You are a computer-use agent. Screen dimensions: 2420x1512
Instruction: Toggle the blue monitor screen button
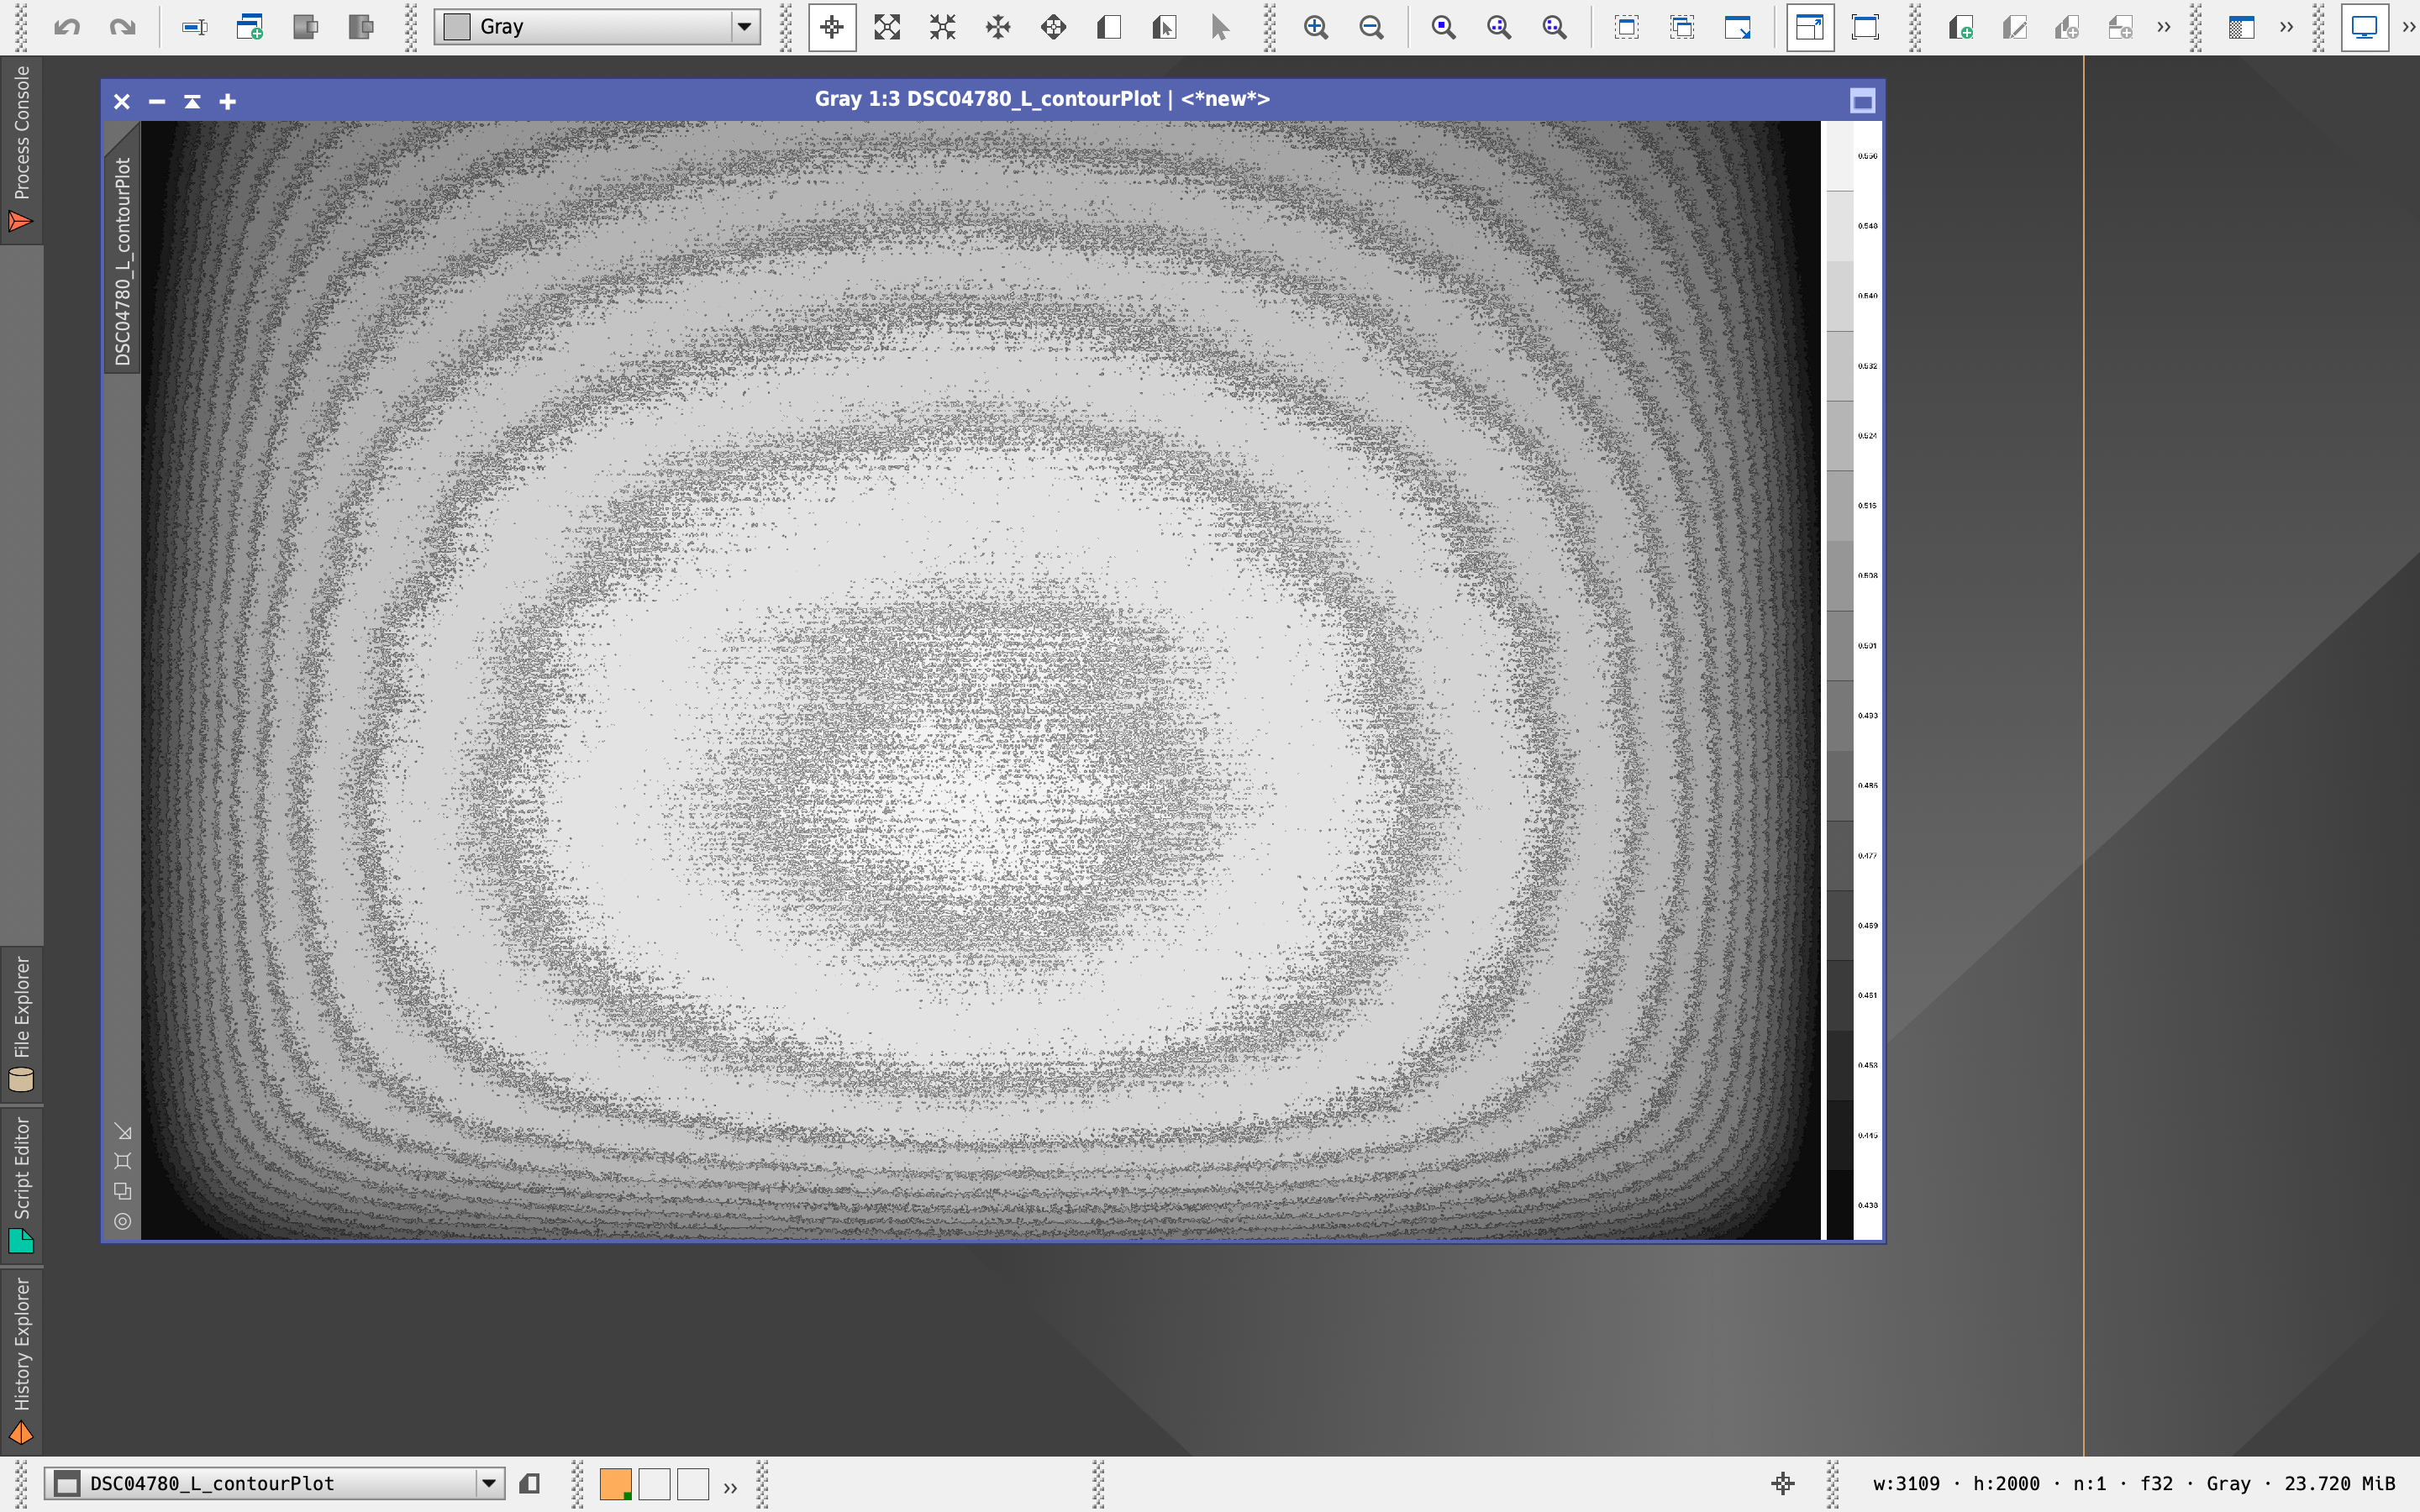coord(2364,27)
